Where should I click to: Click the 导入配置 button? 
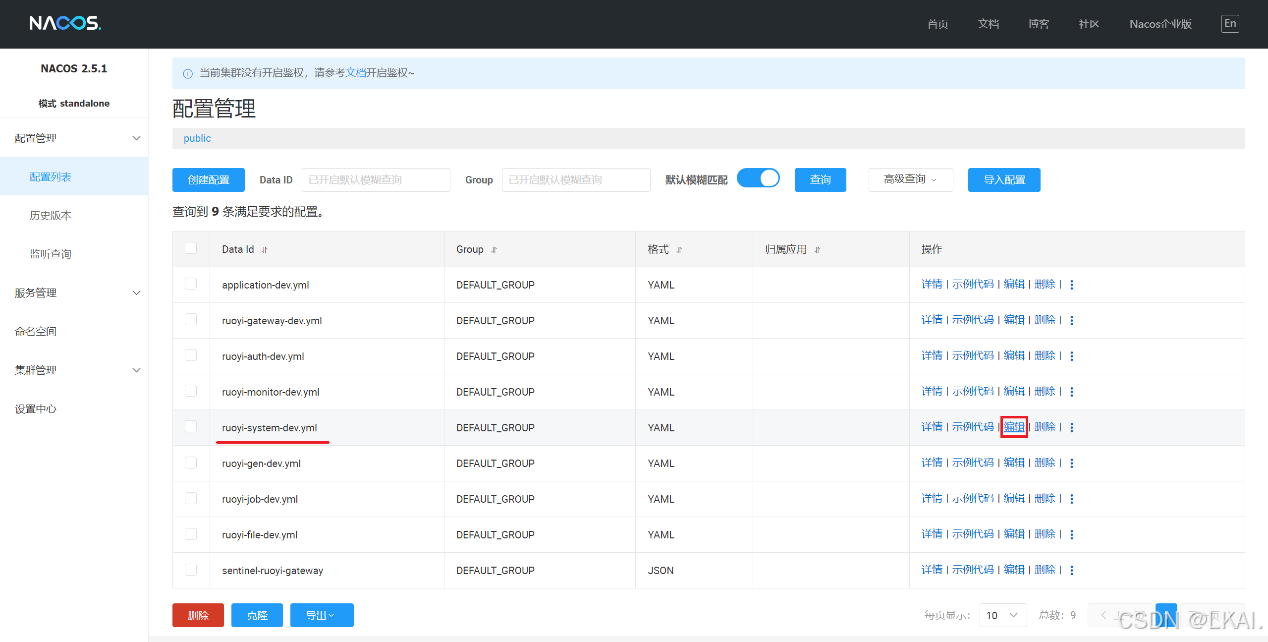[1004, 180]
